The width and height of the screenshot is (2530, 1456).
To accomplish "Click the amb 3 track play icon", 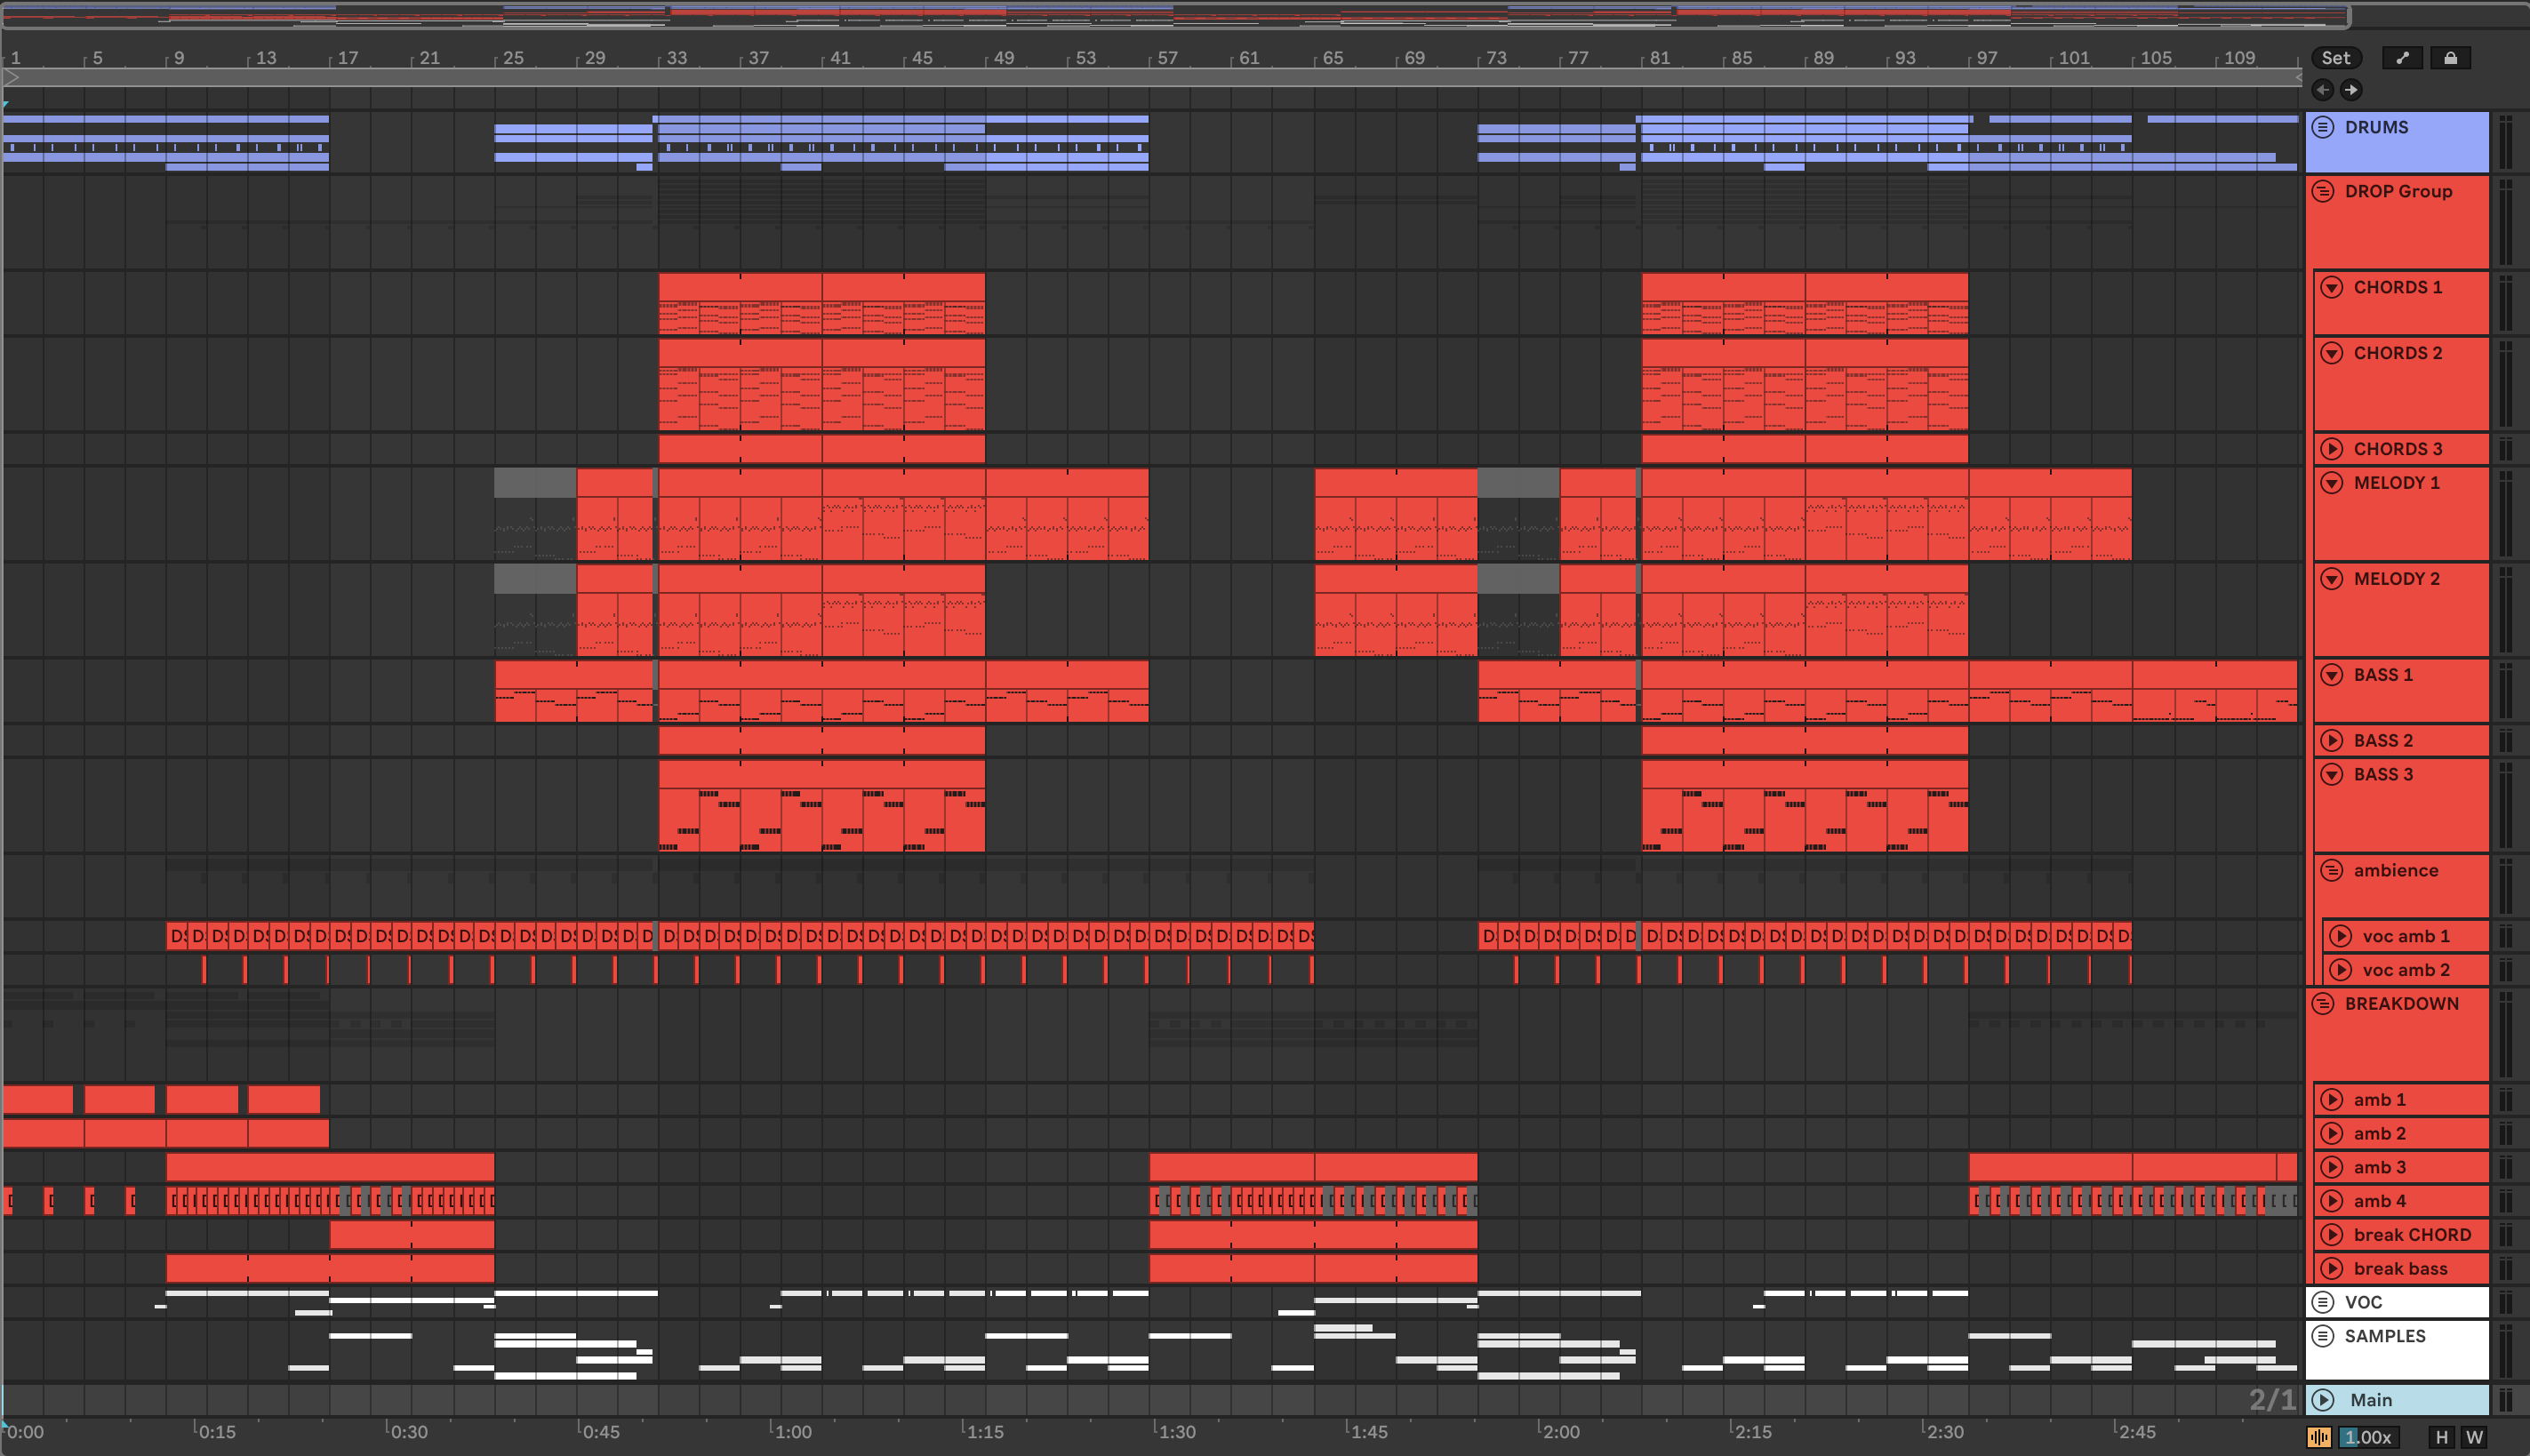I will tap(2331, 1167).
